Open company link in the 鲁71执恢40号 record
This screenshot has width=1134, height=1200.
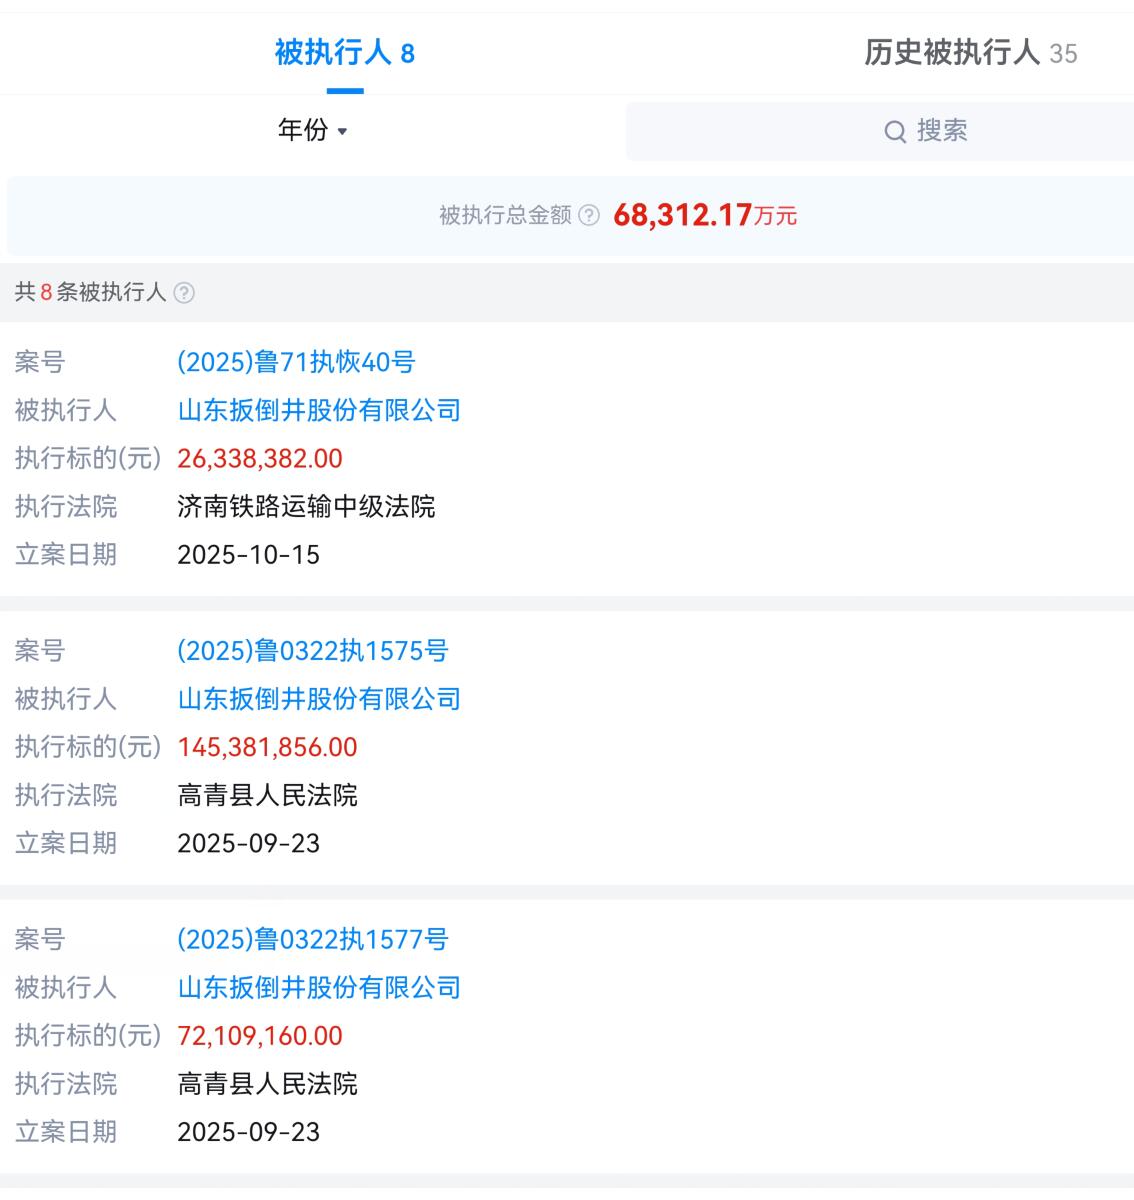319,410
